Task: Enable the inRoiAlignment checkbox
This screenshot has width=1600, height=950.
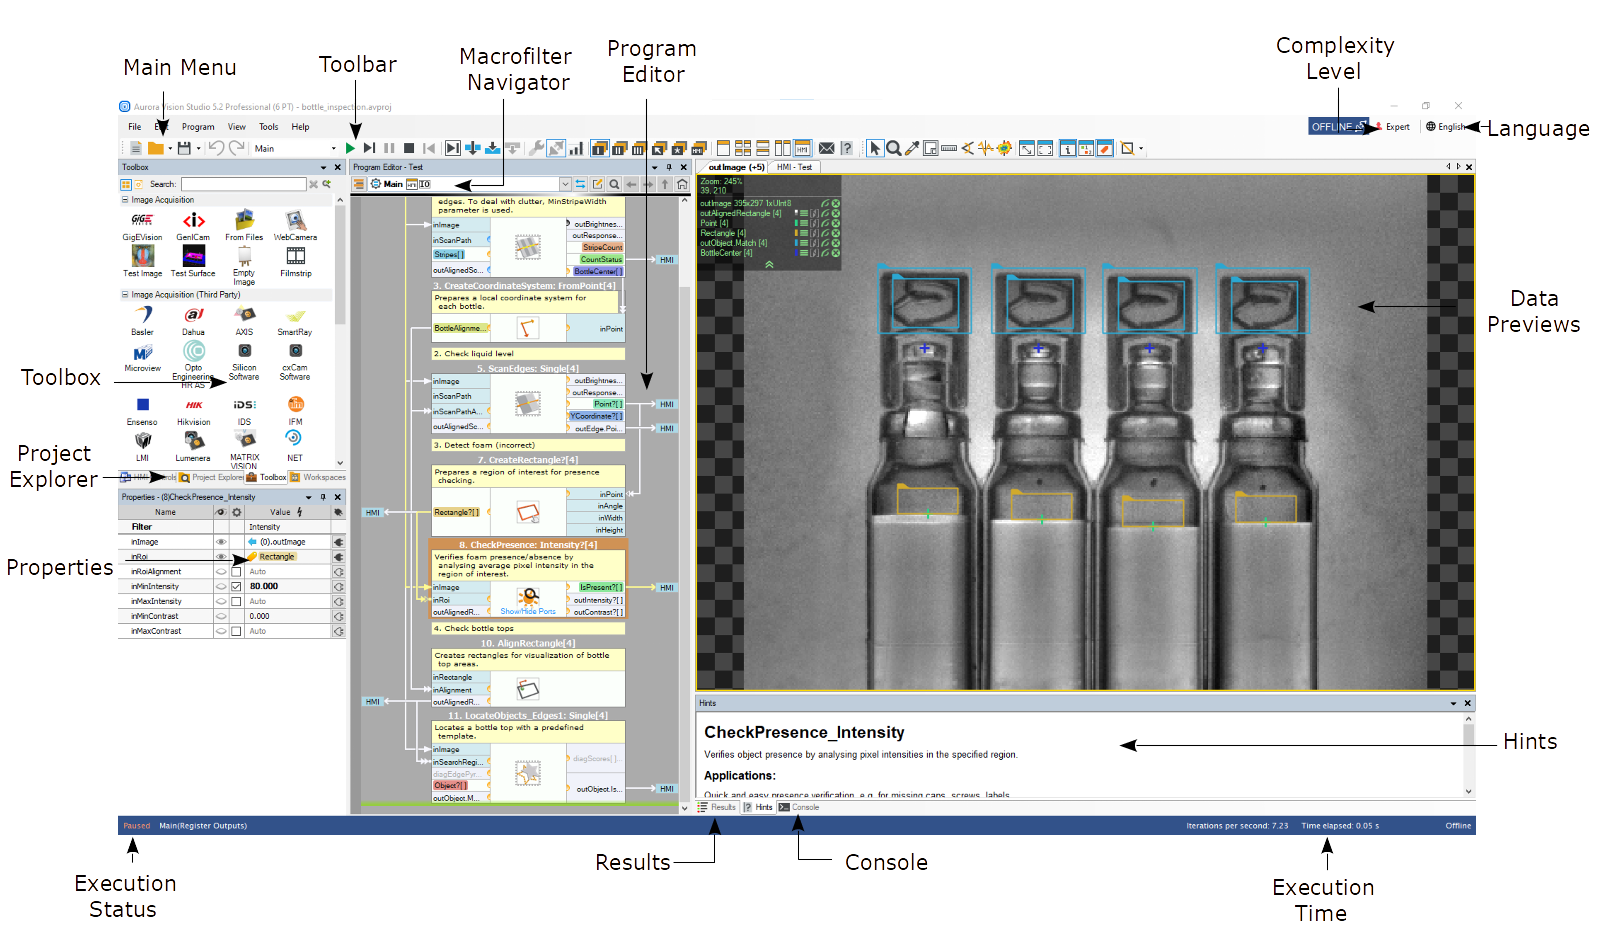Action: coord(236,572)
